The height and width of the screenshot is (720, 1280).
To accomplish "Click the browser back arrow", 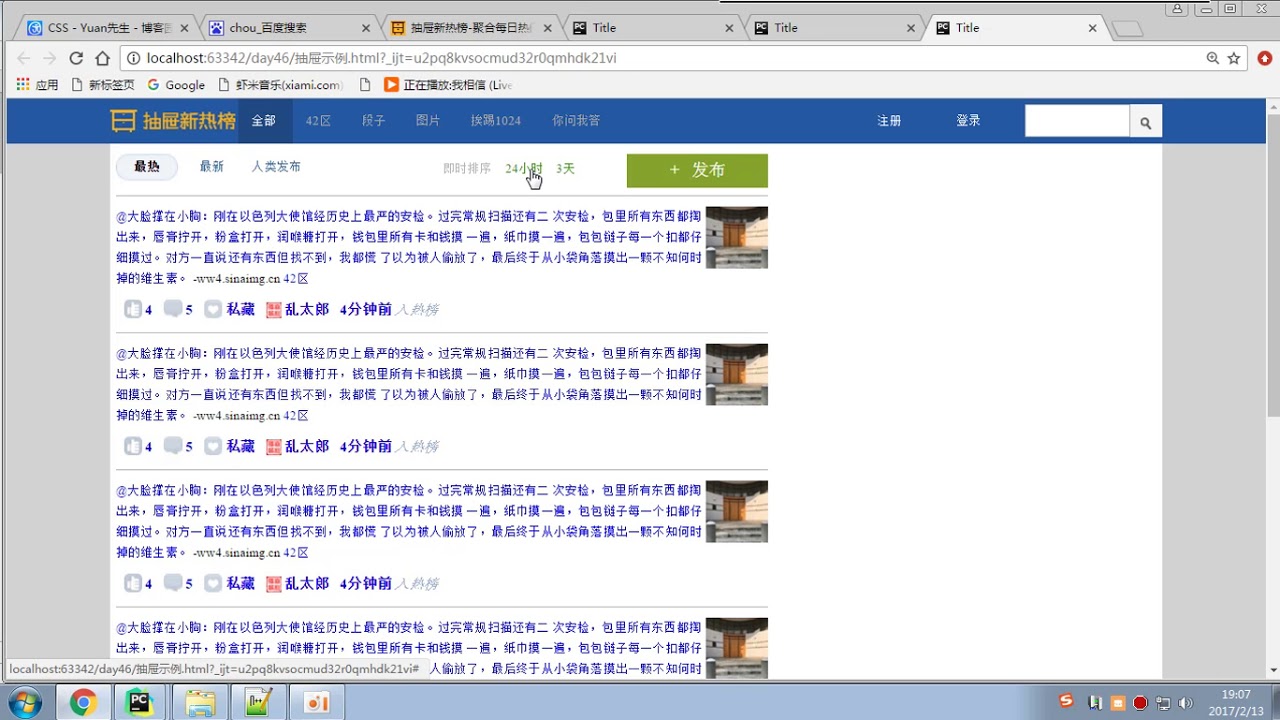I will click(x=23, y=58).
